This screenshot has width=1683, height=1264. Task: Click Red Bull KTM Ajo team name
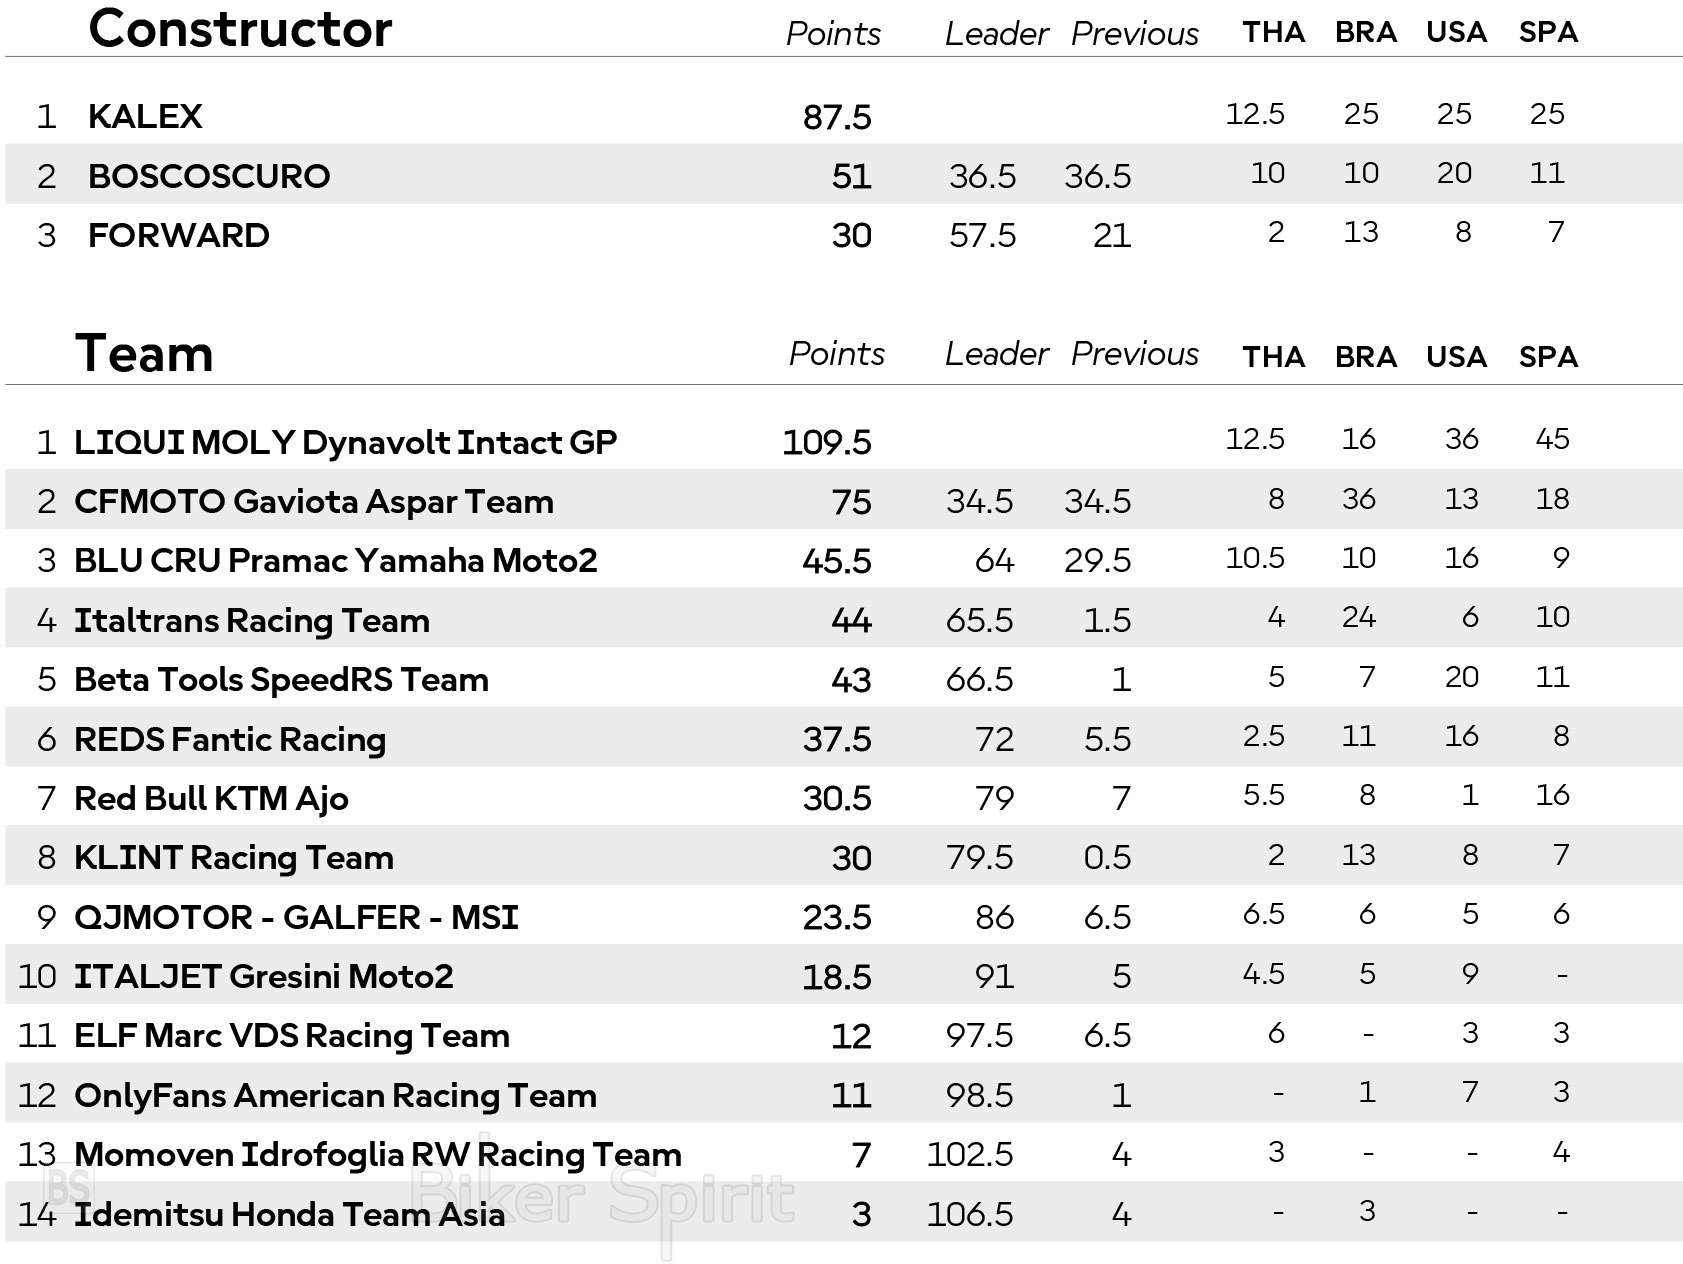[211, 798]
